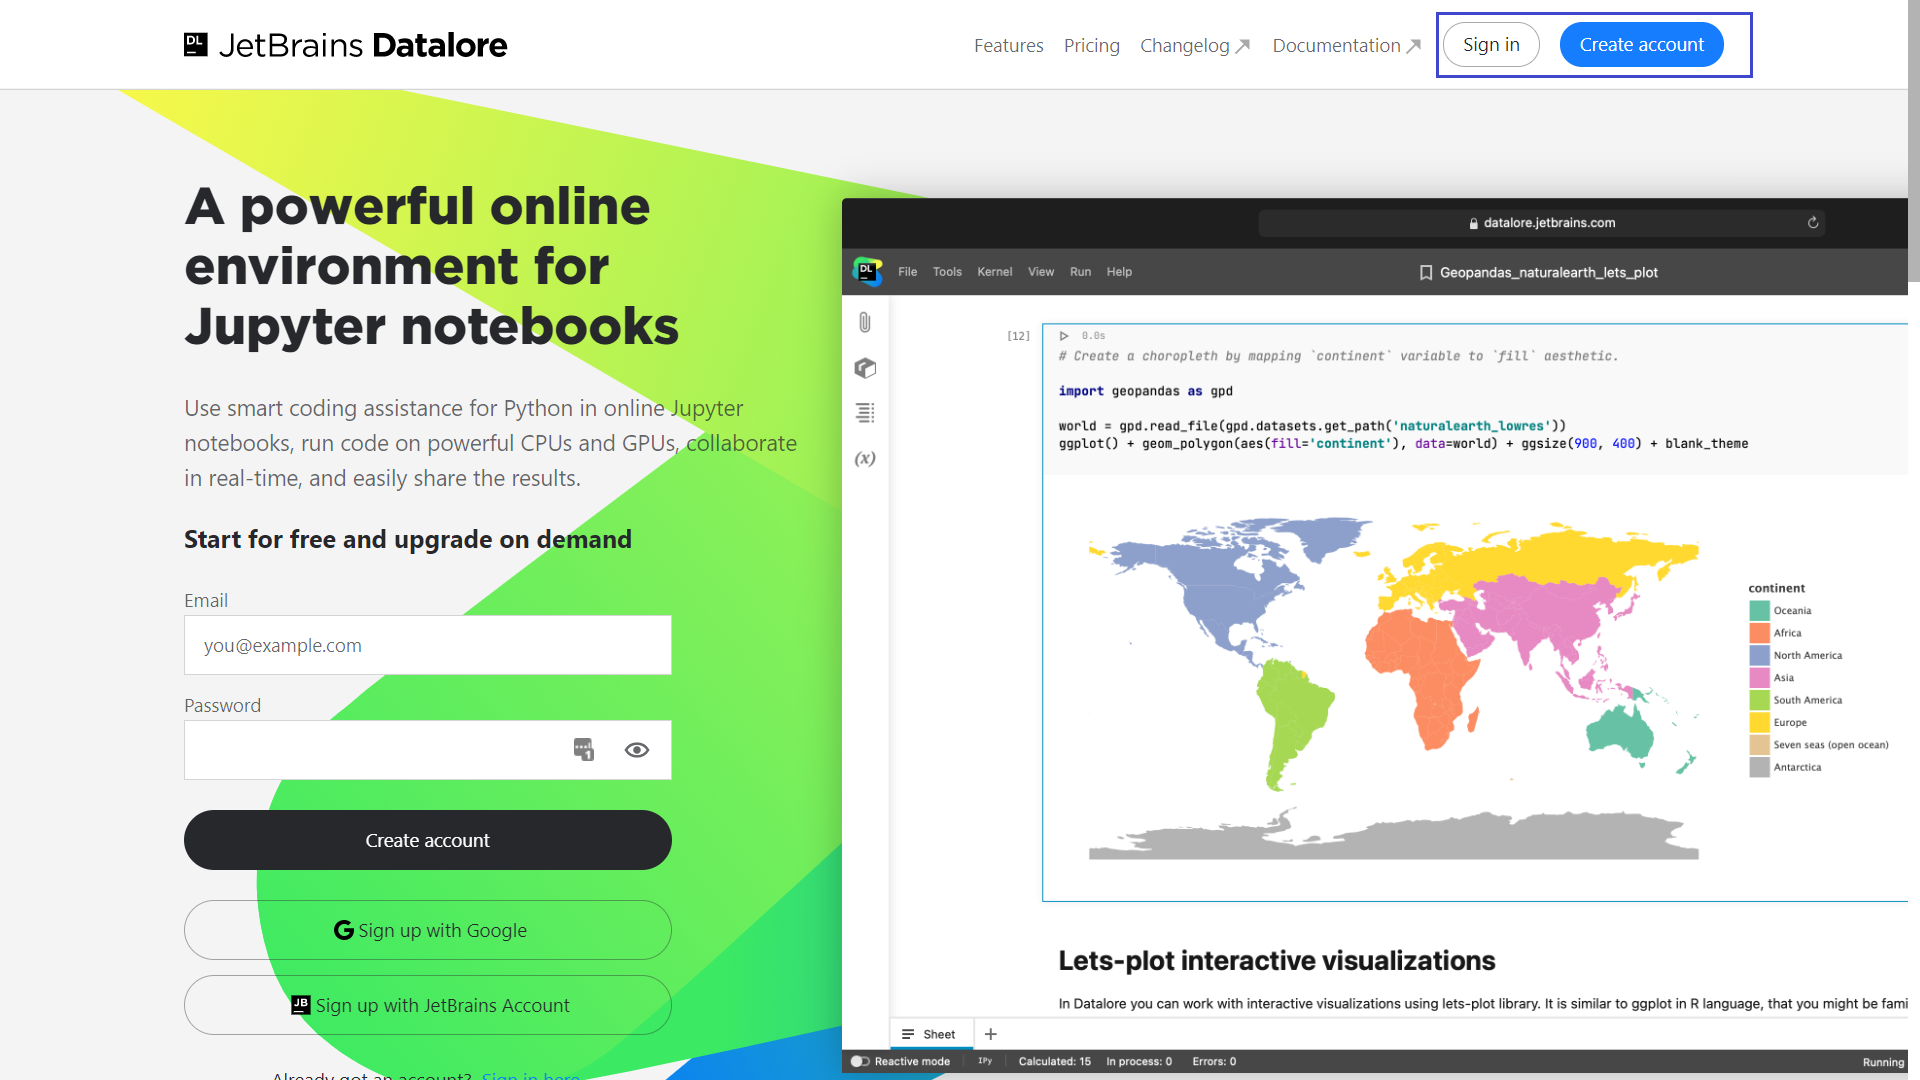The width and height of the screenshot is (1920, 1080).
Task: Open the Kernel menu in notebook
Action: coord(994,272)
